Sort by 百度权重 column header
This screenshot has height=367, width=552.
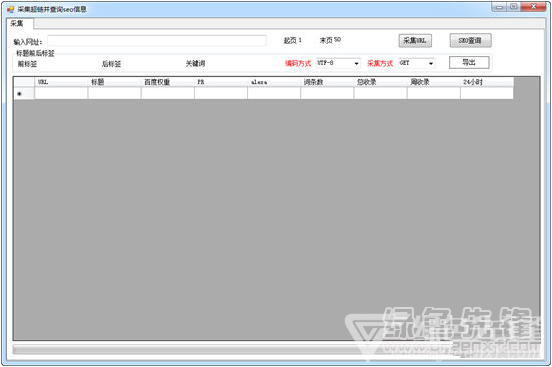click(168, 82)
